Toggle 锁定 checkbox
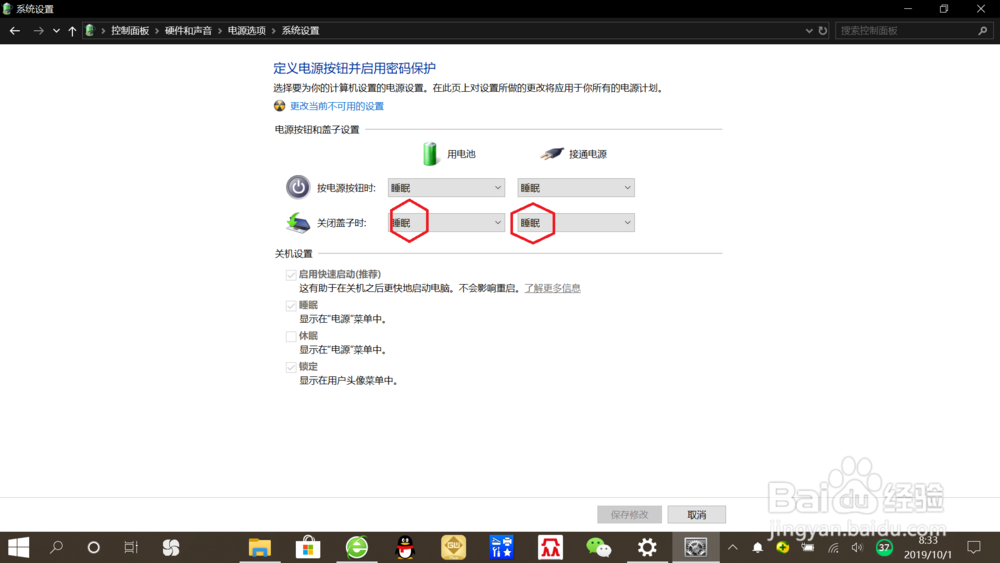Viewport: 1000px width, 563px height. [291, 367]
